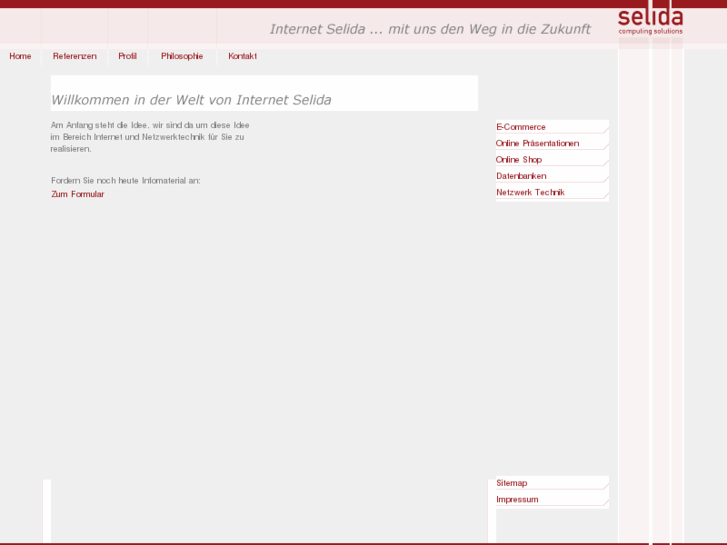Screen dimensions: 727x545
Task: Select Philosophie in the top navigation
Action: coord(182,56)
